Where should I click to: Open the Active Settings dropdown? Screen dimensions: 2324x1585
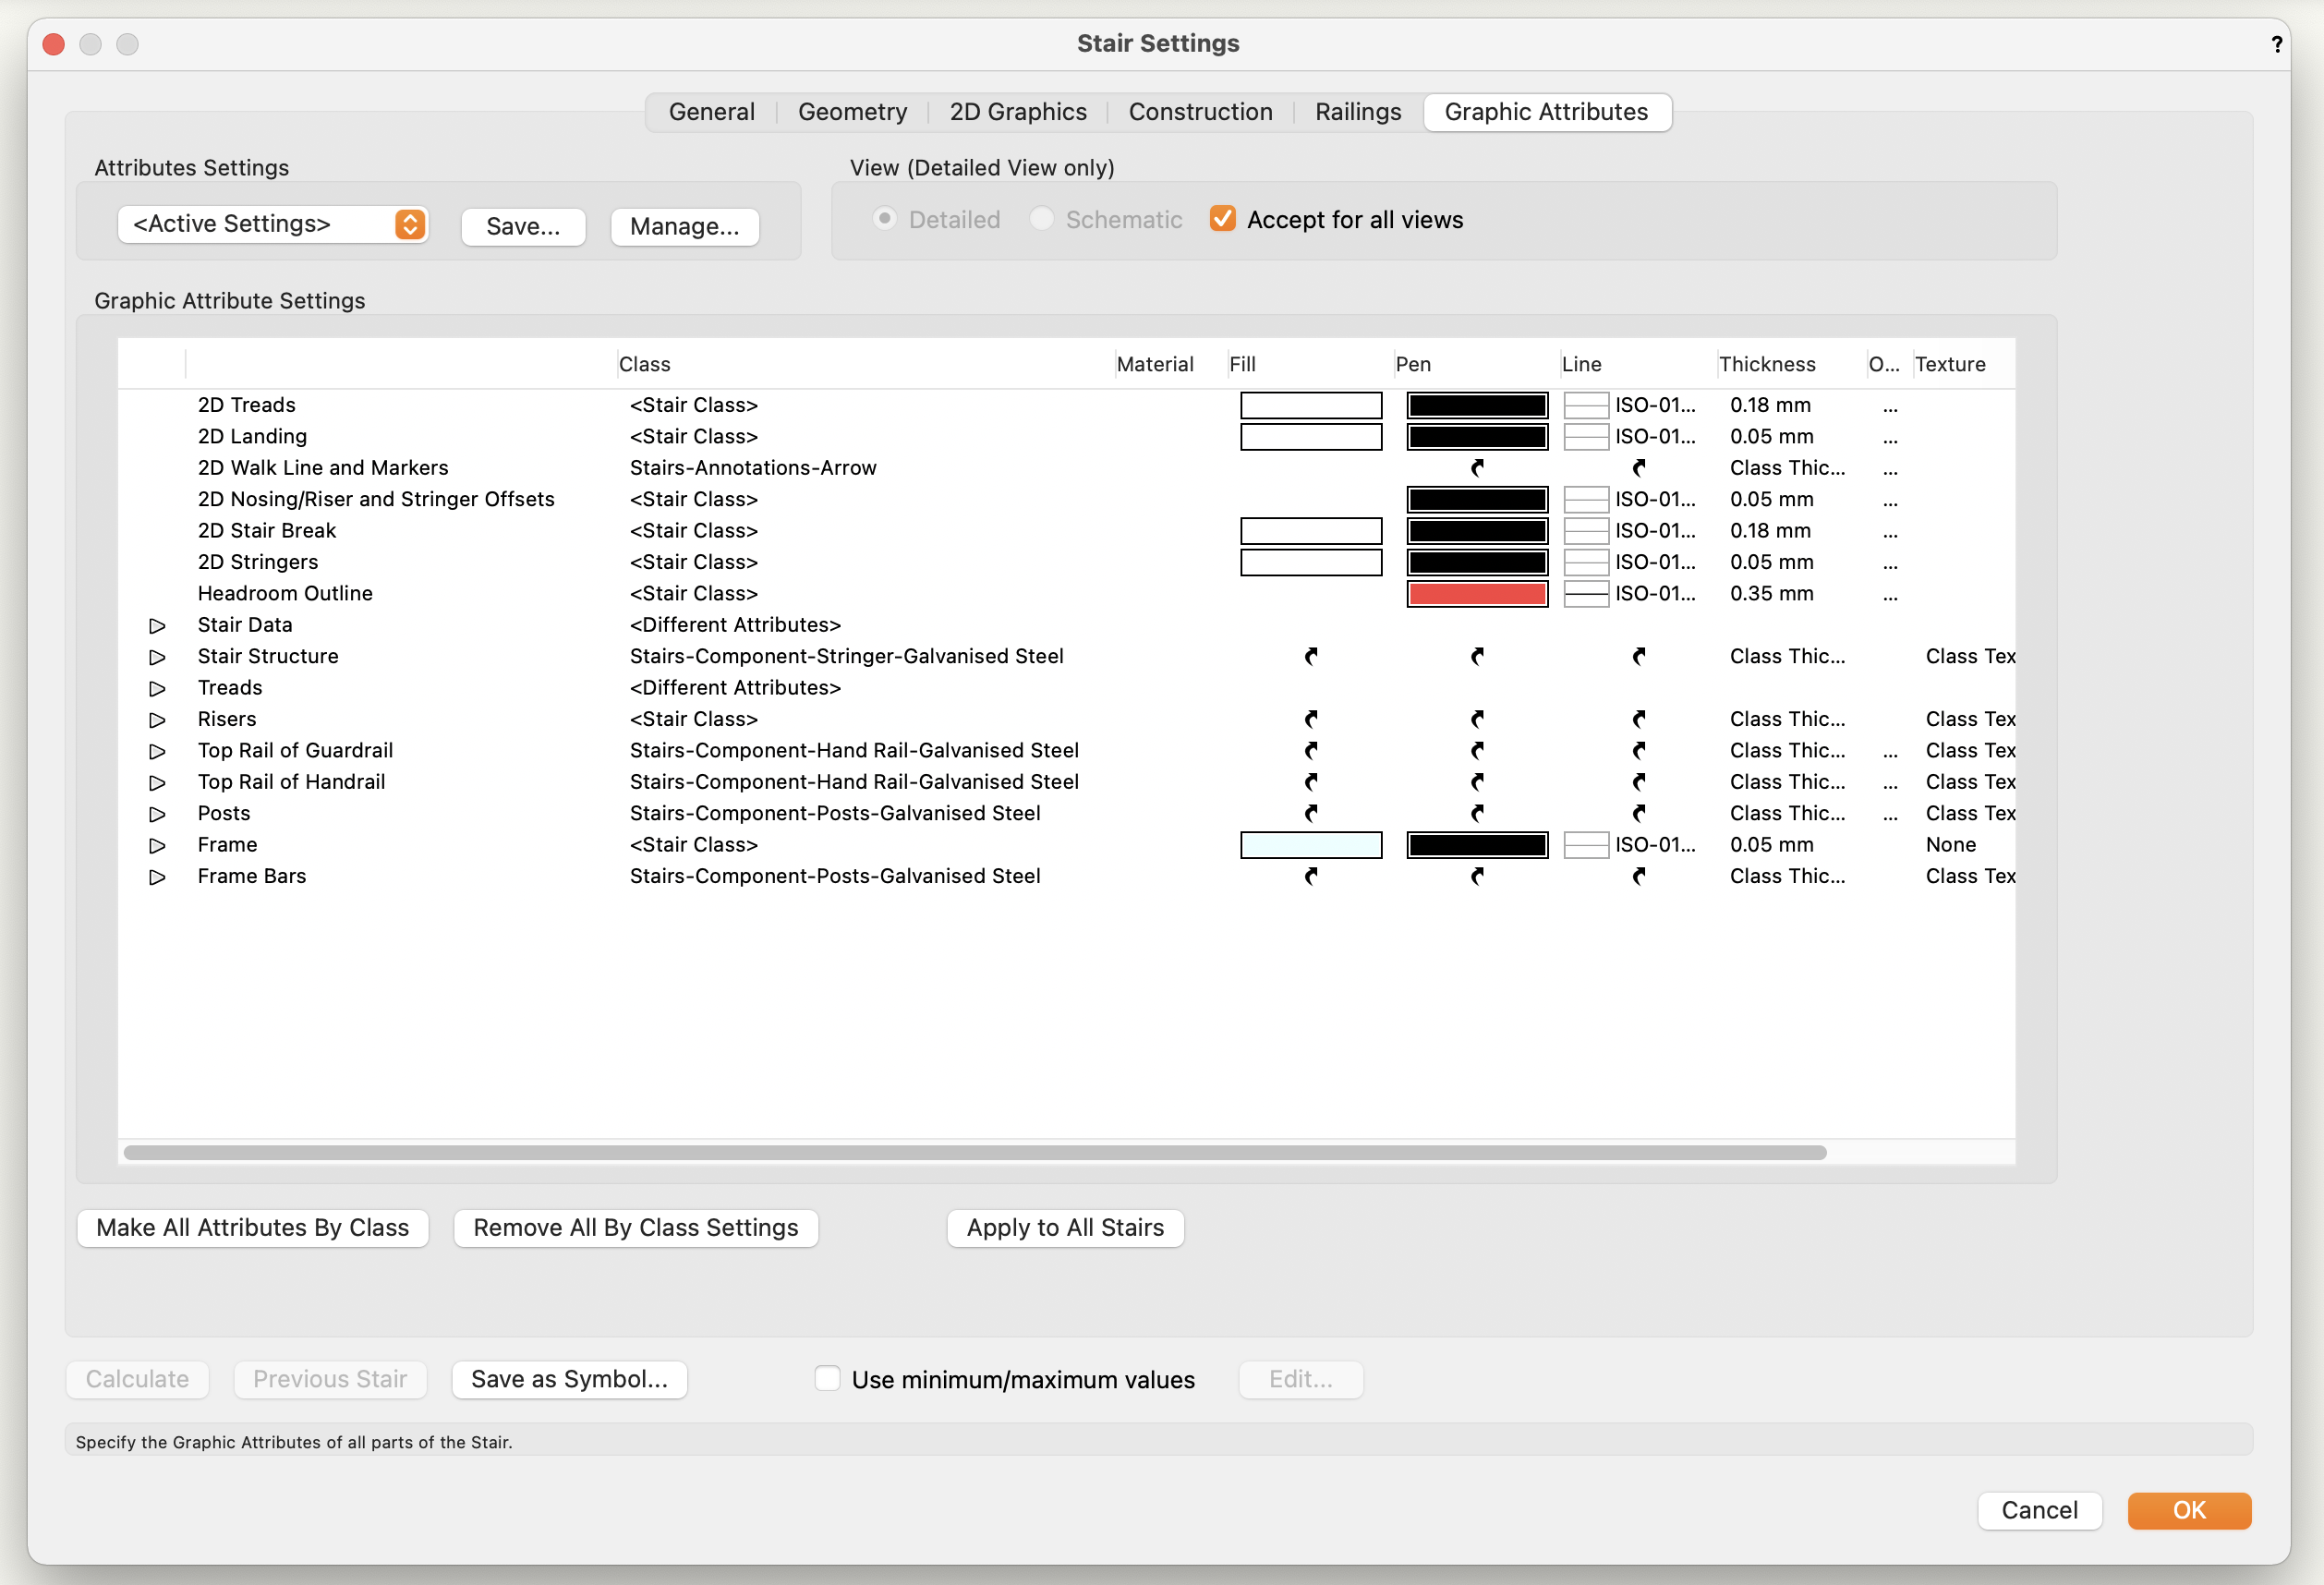click(272, 224)
